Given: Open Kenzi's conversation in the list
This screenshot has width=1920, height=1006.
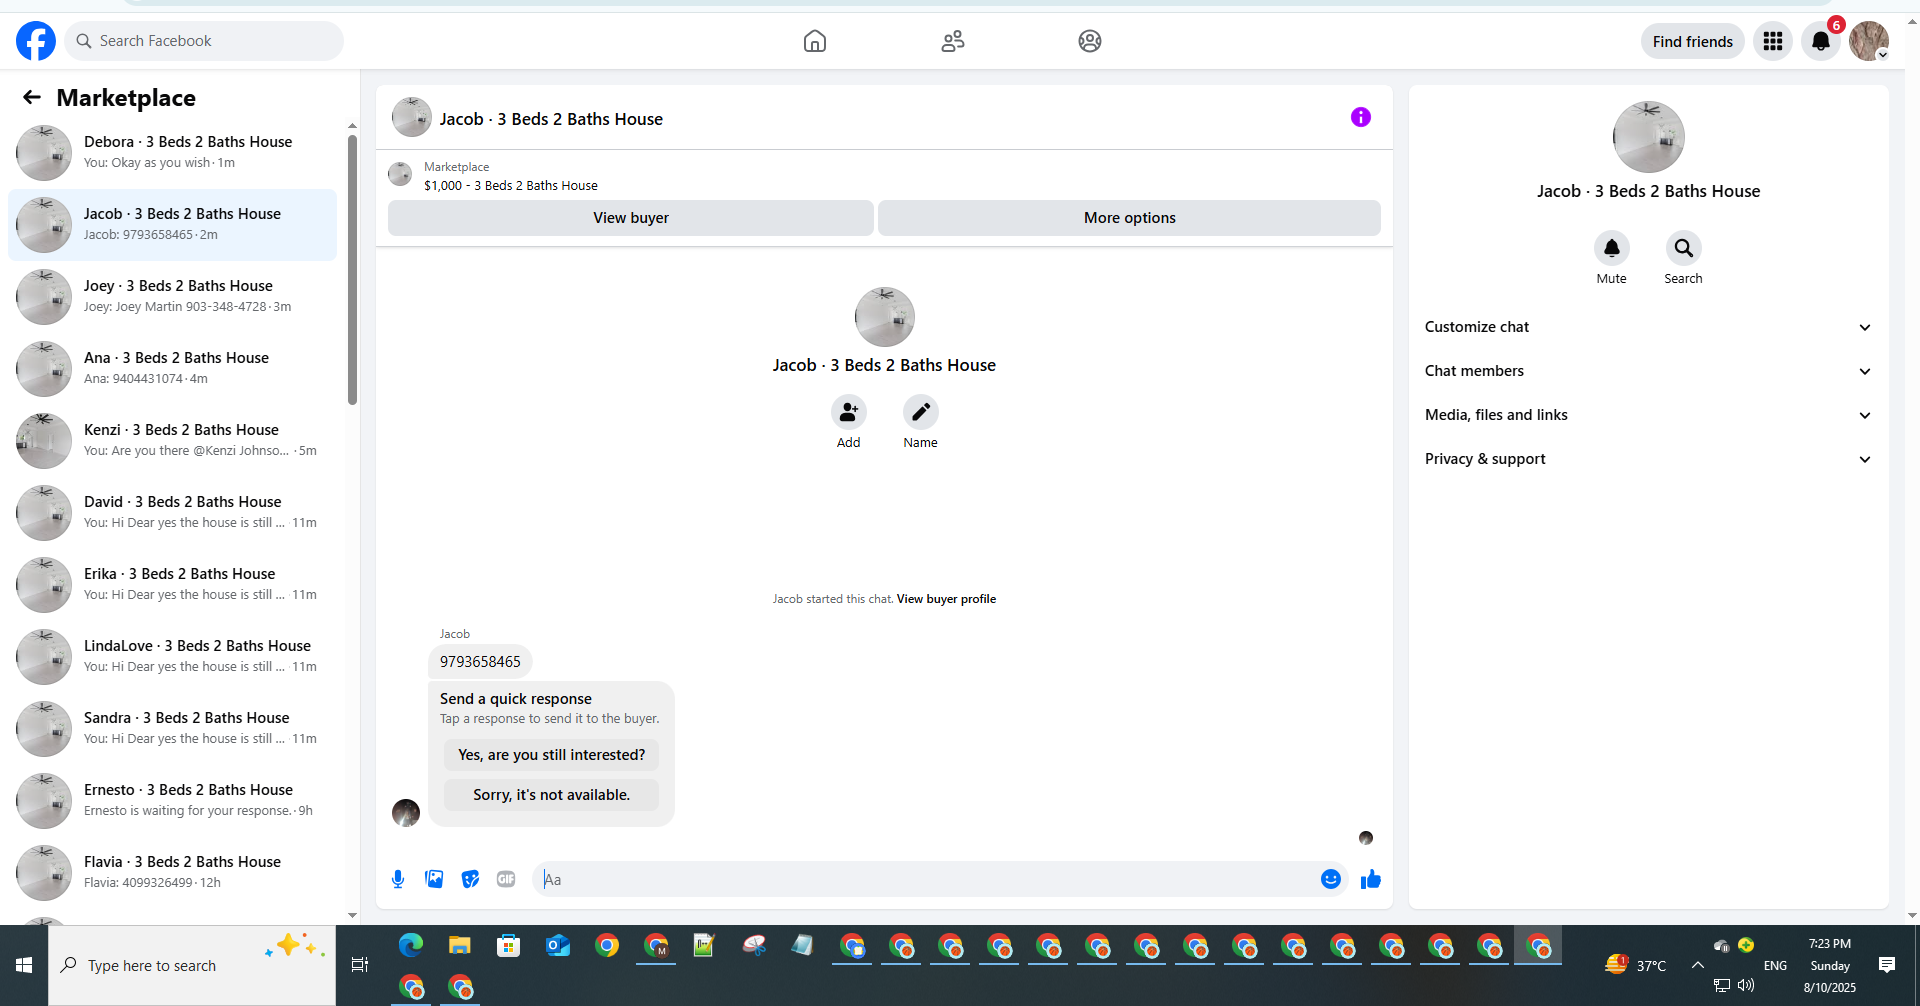Looking at the screenshot, I should [172, 441].
